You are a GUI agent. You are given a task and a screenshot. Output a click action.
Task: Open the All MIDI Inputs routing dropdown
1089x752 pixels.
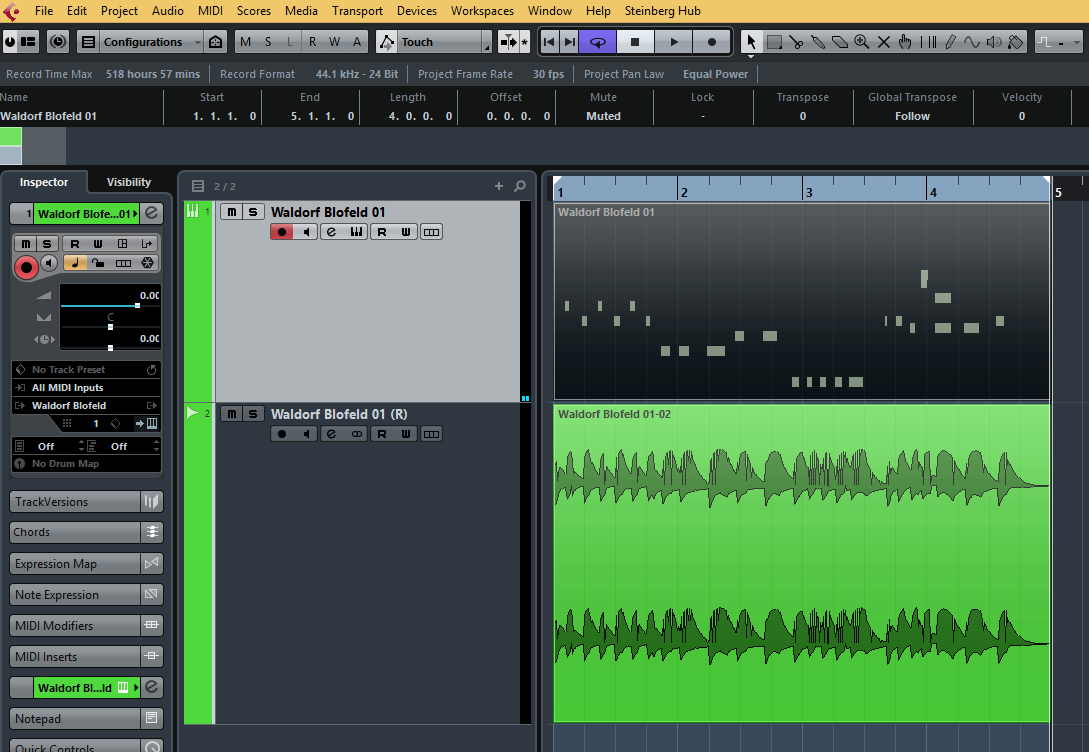(x=86, y=387)
